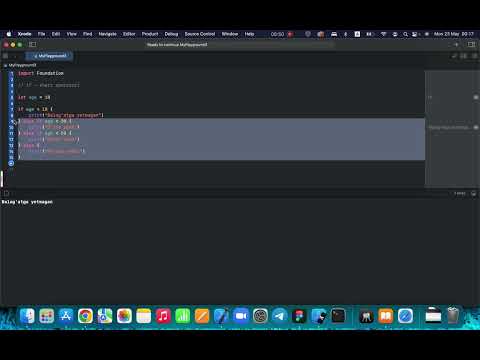Select the MyPlayground3 editor tab
The width and height of the screenshot is (480, 360).
50,56
